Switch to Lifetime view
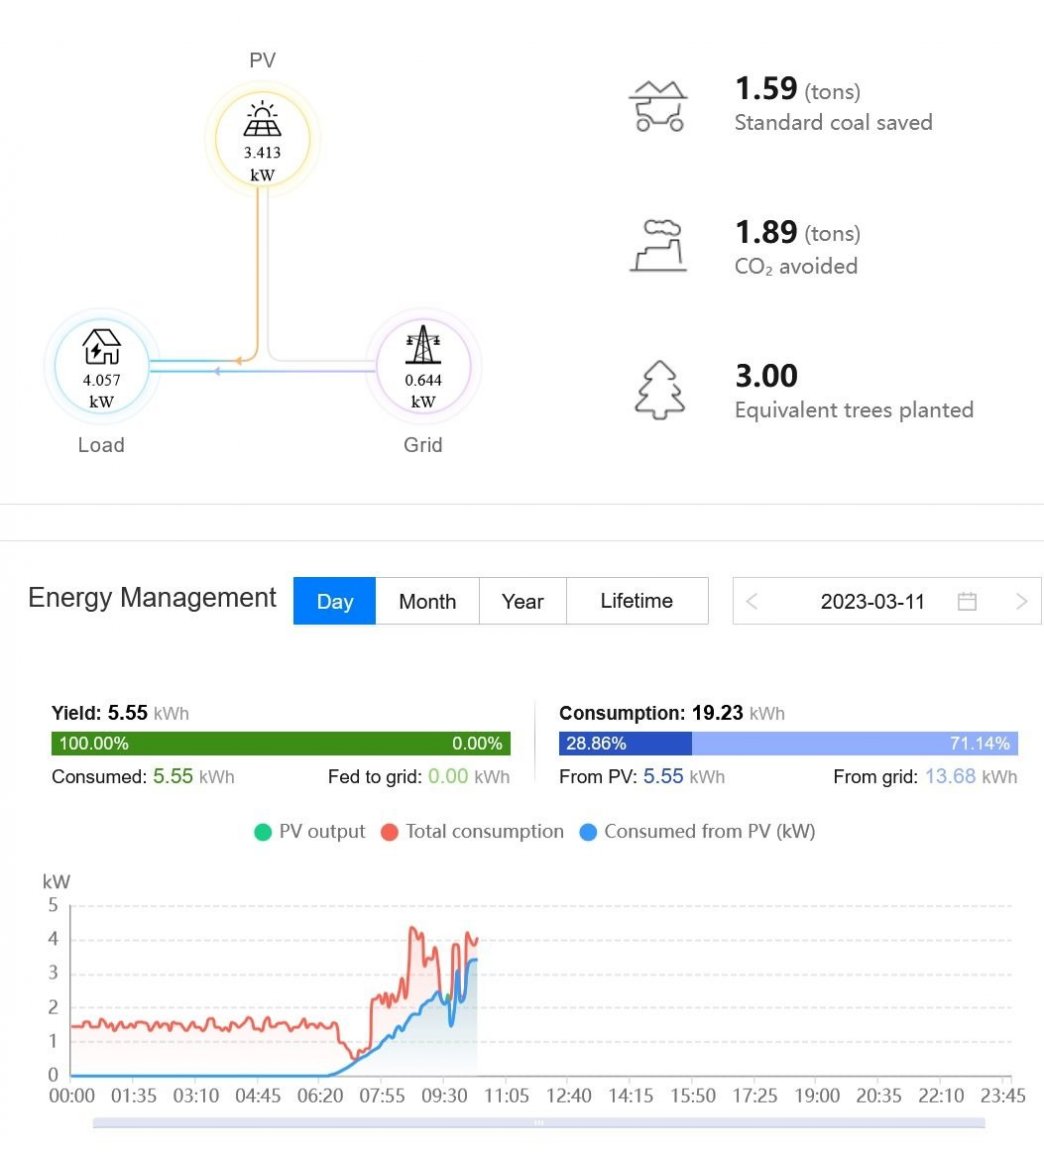1044x1152 pixels. (x=636, y=601)
